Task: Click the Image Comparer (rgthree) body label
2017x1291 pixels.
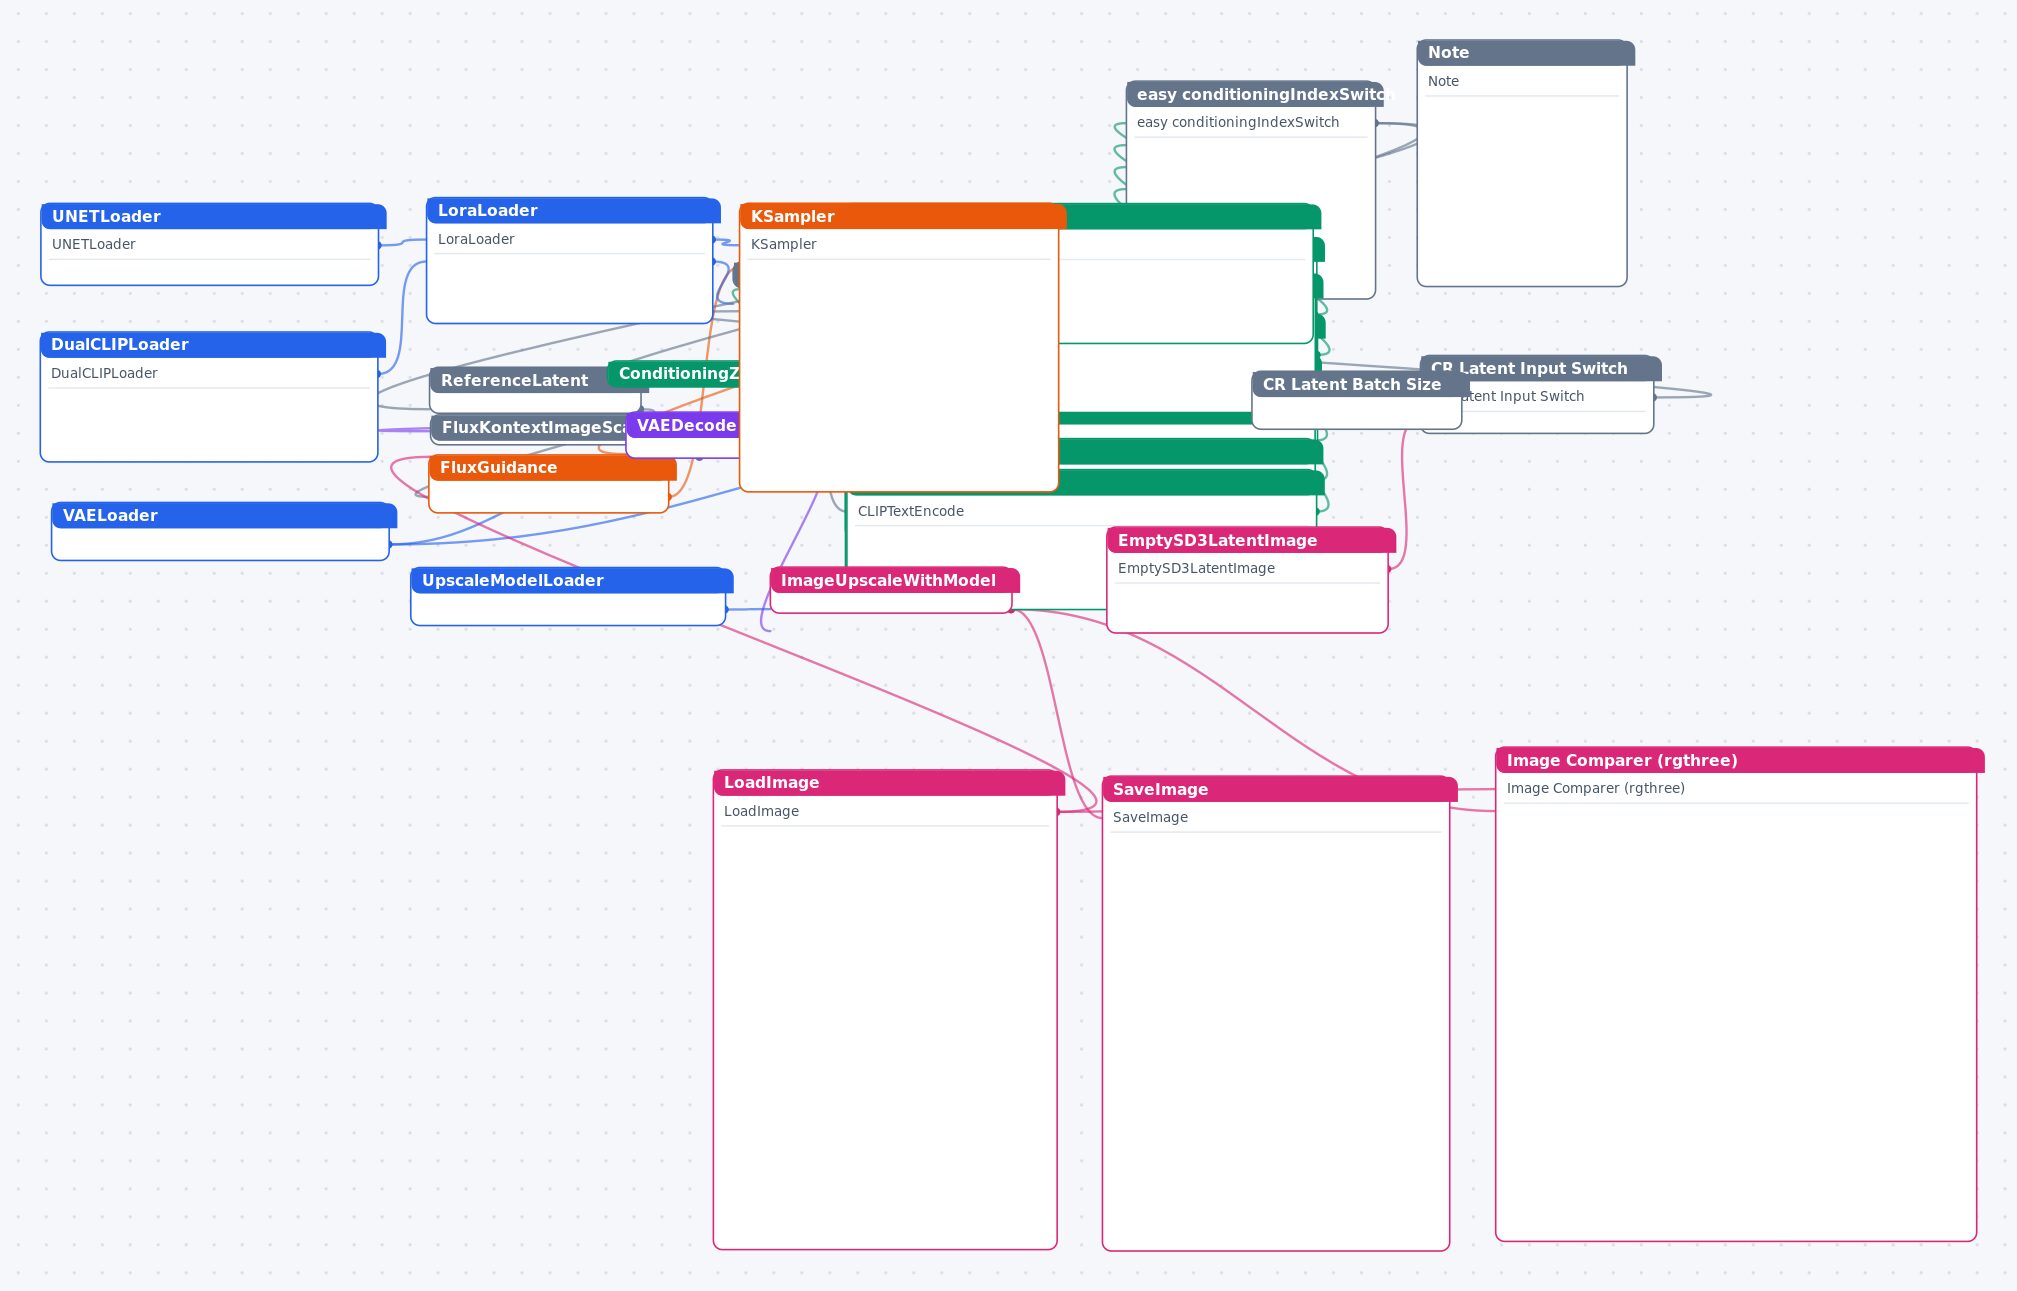Action: (1596, 788)
